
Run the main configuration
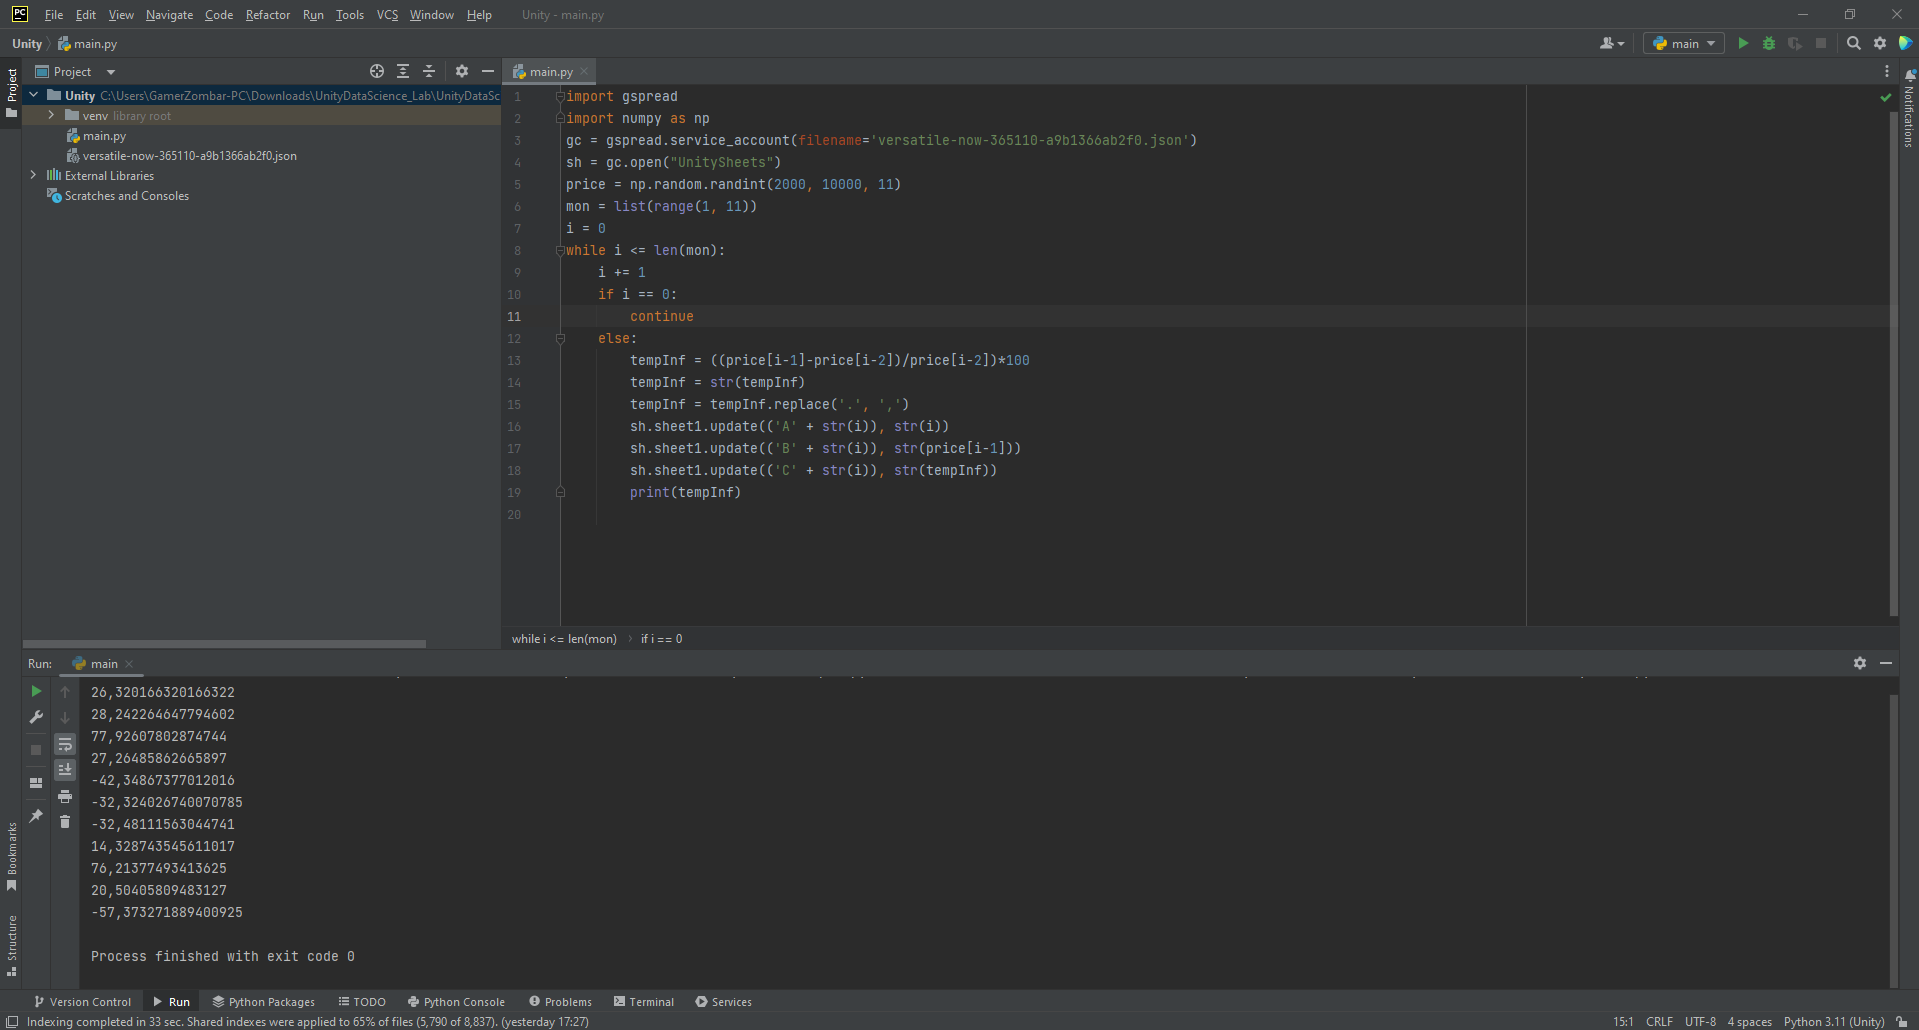coord(1743,43)
